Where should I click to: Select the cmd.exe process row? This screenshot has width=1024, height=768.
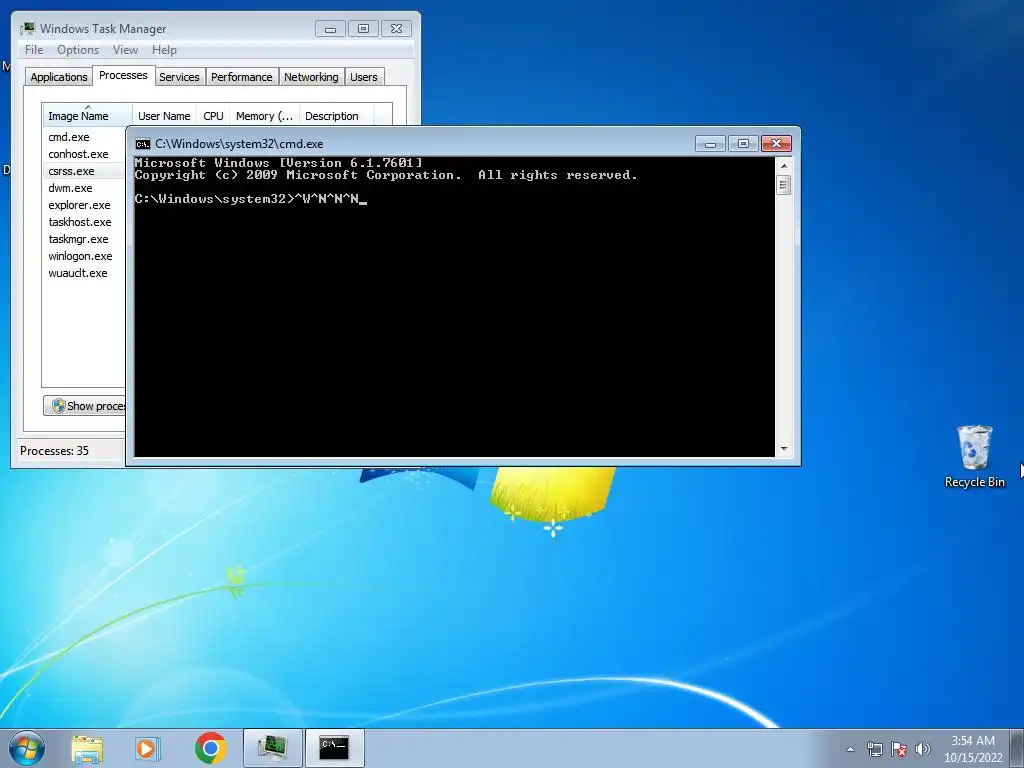click(84, 137)
